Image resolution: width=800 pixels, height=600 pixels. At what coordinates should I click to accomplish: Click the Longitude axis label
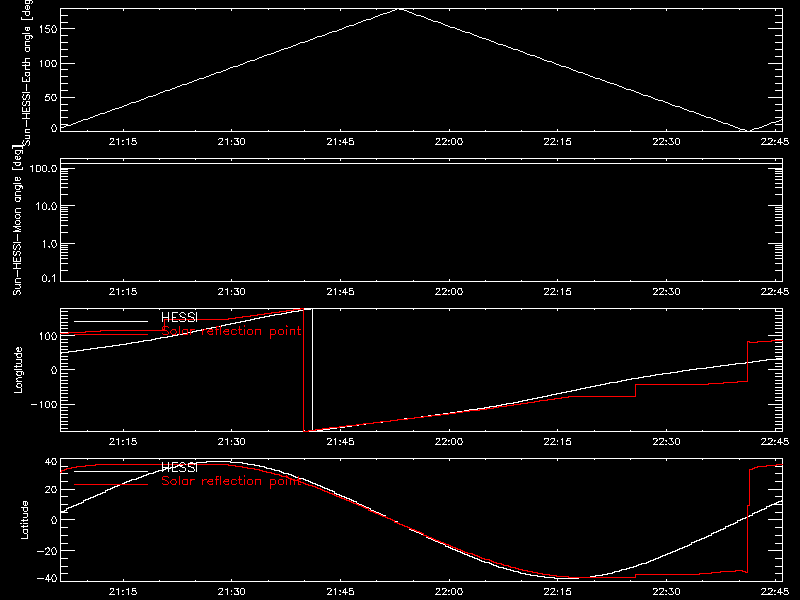[18, 370]
